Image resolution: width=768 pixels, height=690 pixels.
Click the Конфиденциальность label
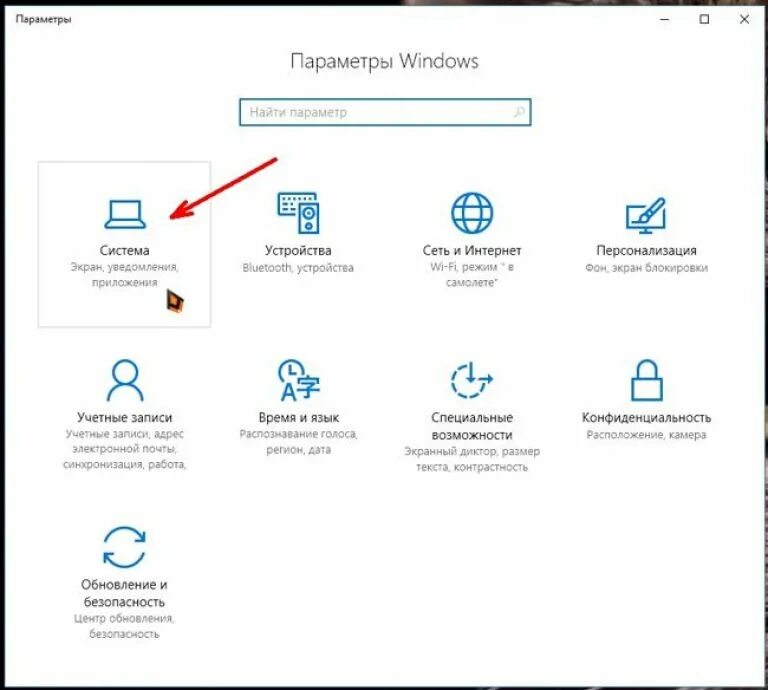646,417
